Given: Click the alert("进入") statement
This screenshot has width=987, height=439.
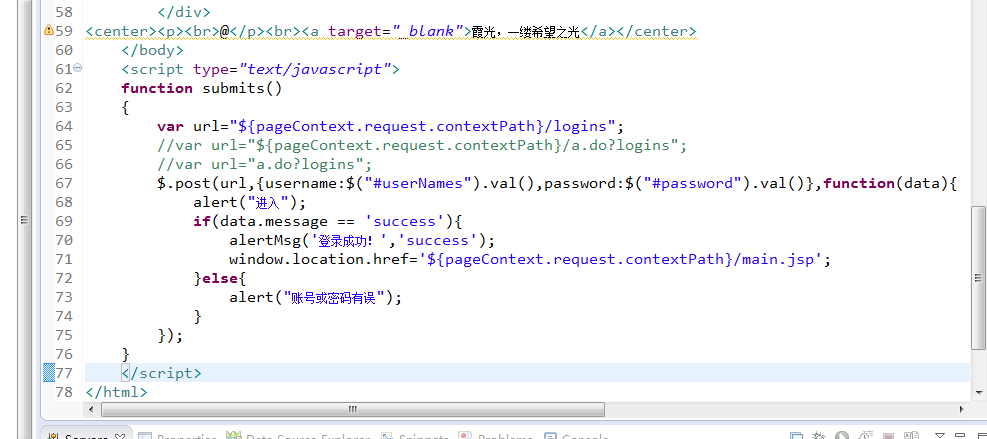Looking at the screenshot, I should tap(249, 202).
